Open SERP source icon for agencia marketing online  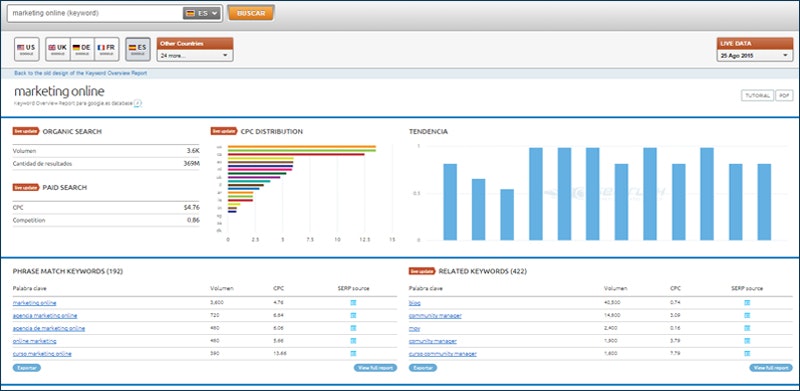point(353,315)
